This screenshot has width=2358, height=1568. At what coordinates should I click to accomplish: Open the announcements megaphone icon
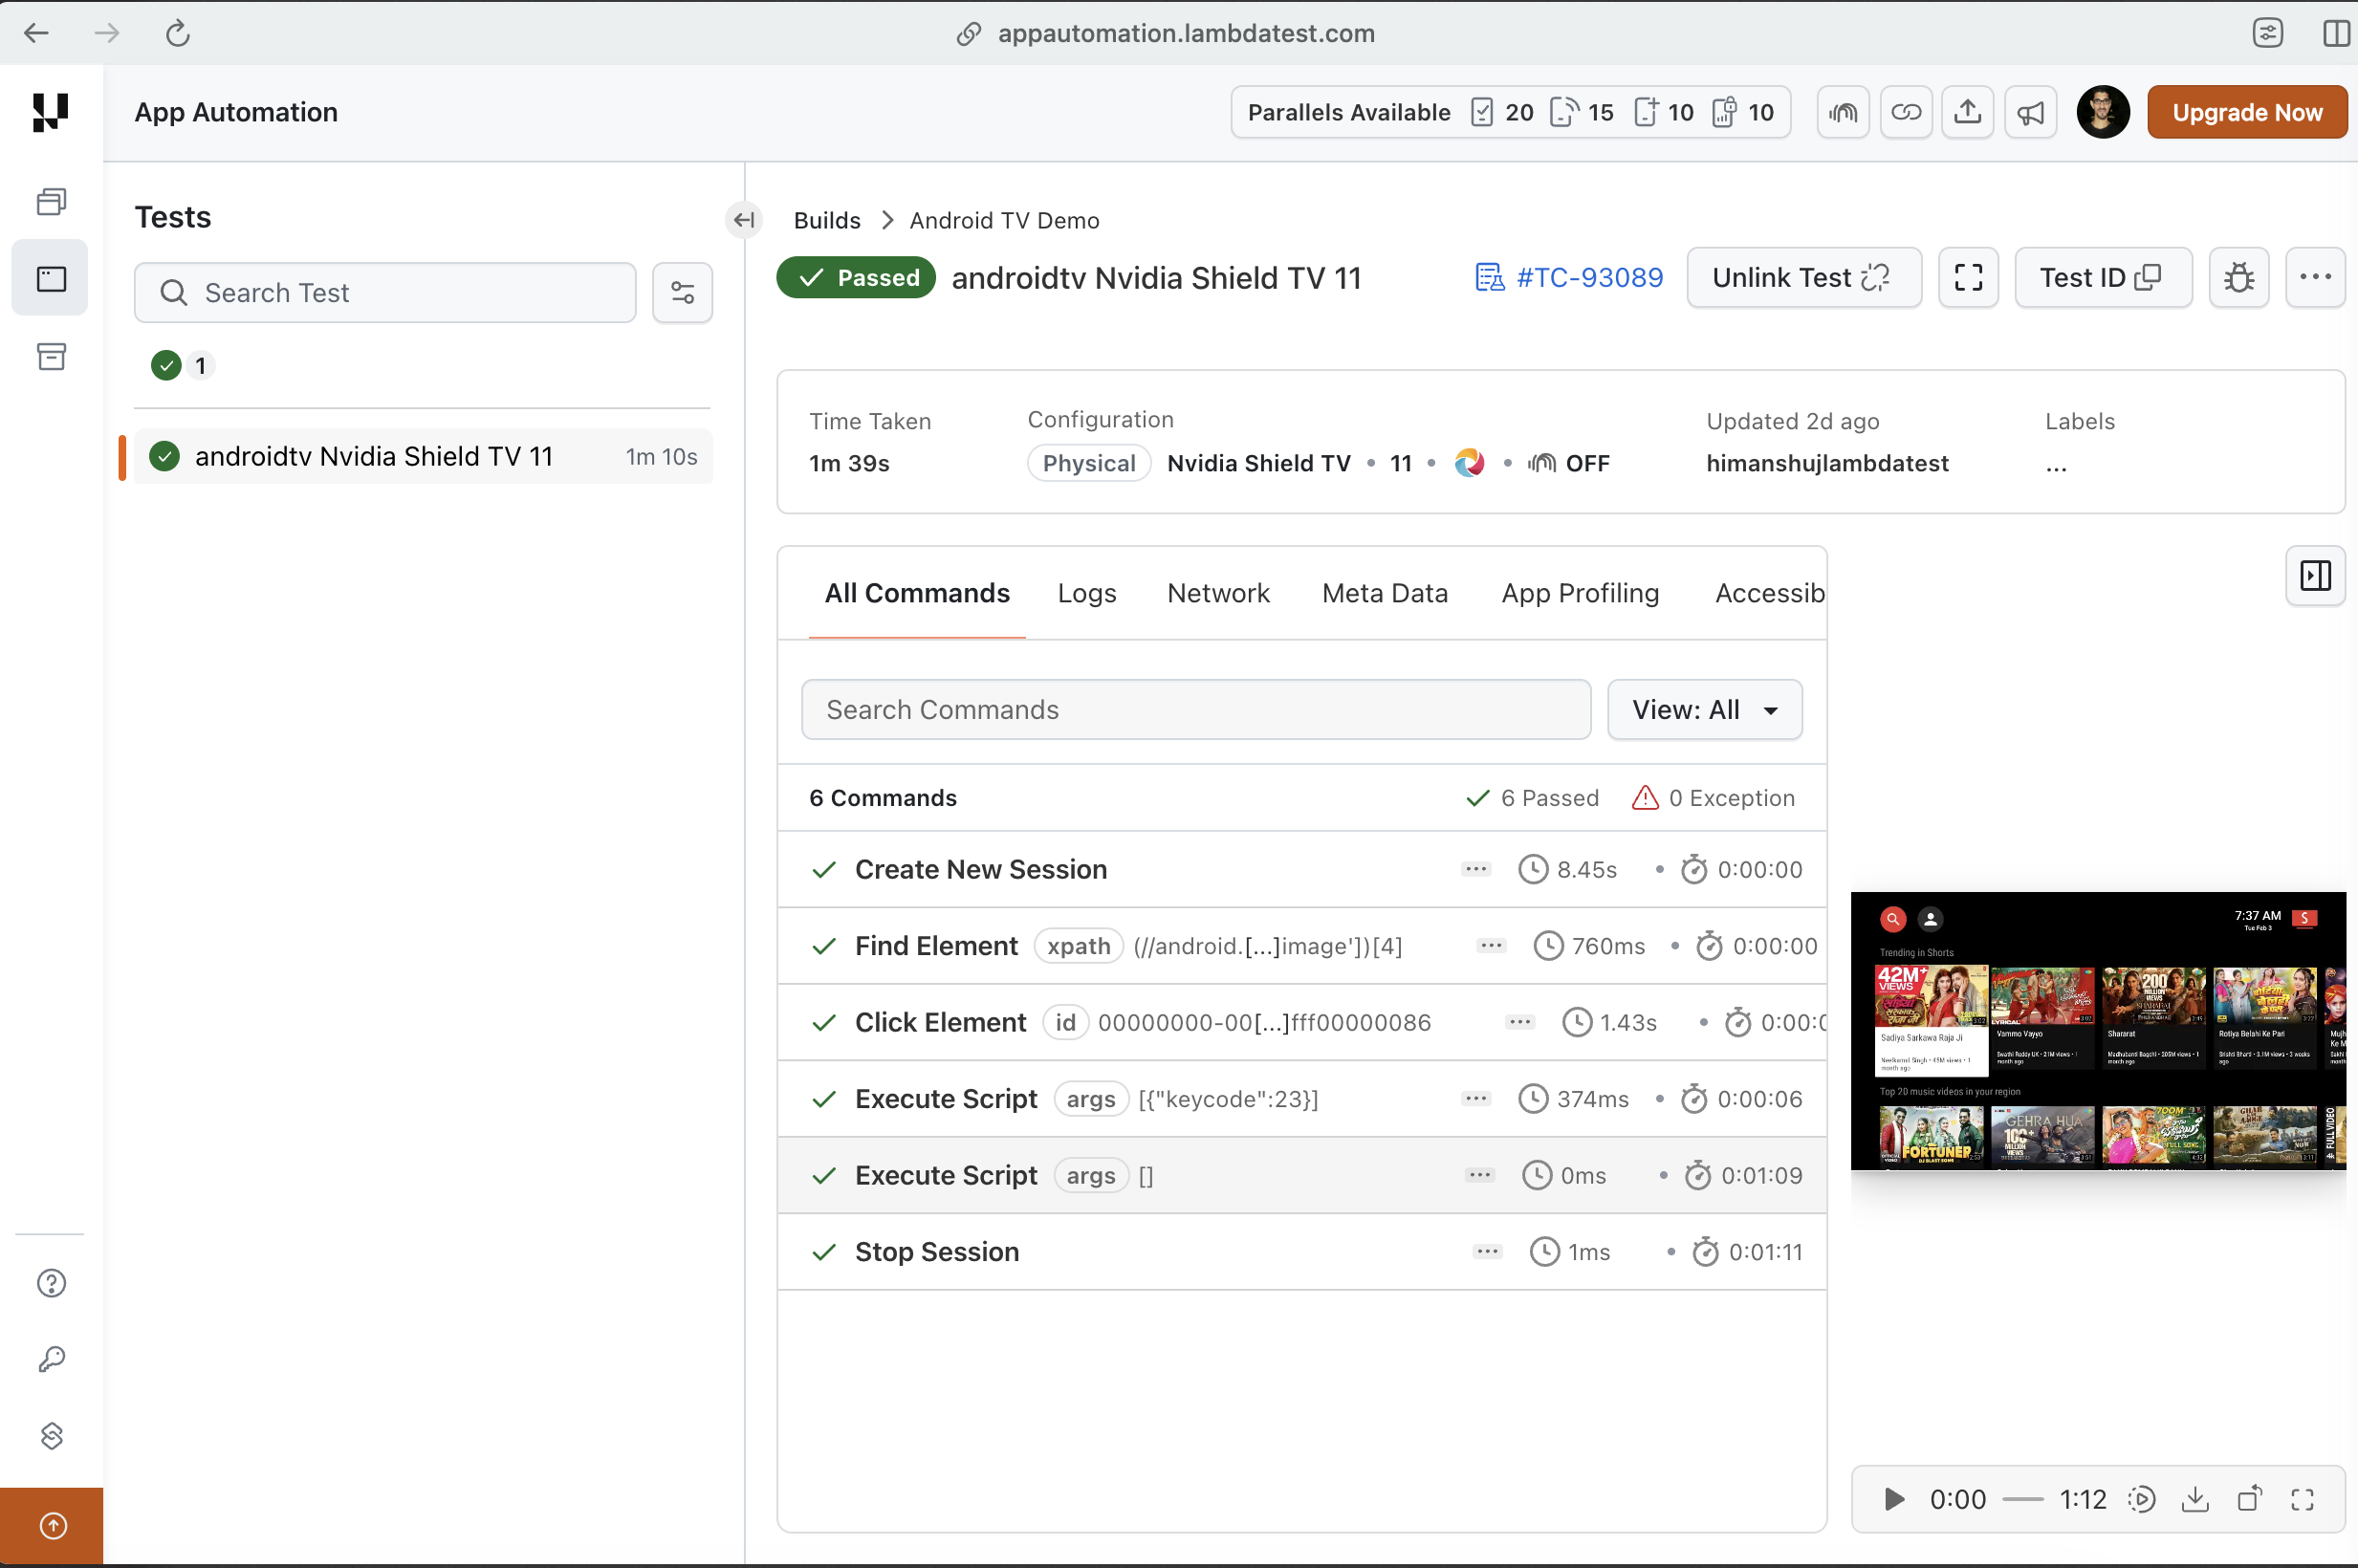coord(2030,112)
